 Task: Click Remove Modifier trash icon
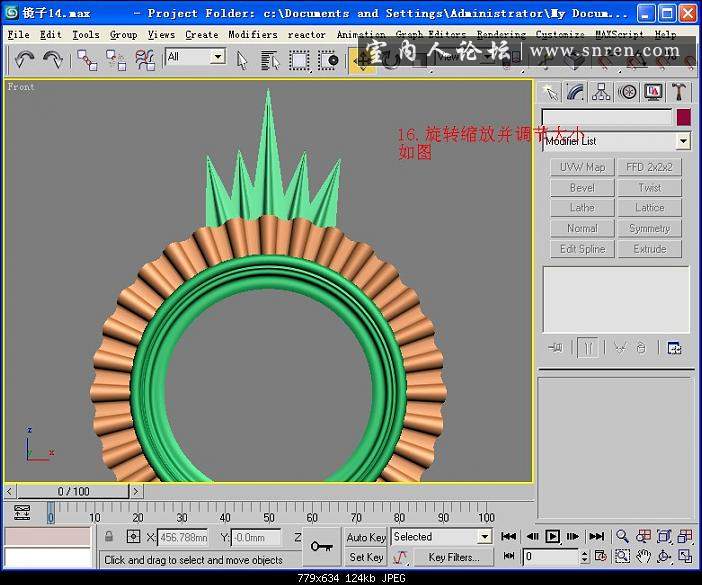(x=642, y=347)
